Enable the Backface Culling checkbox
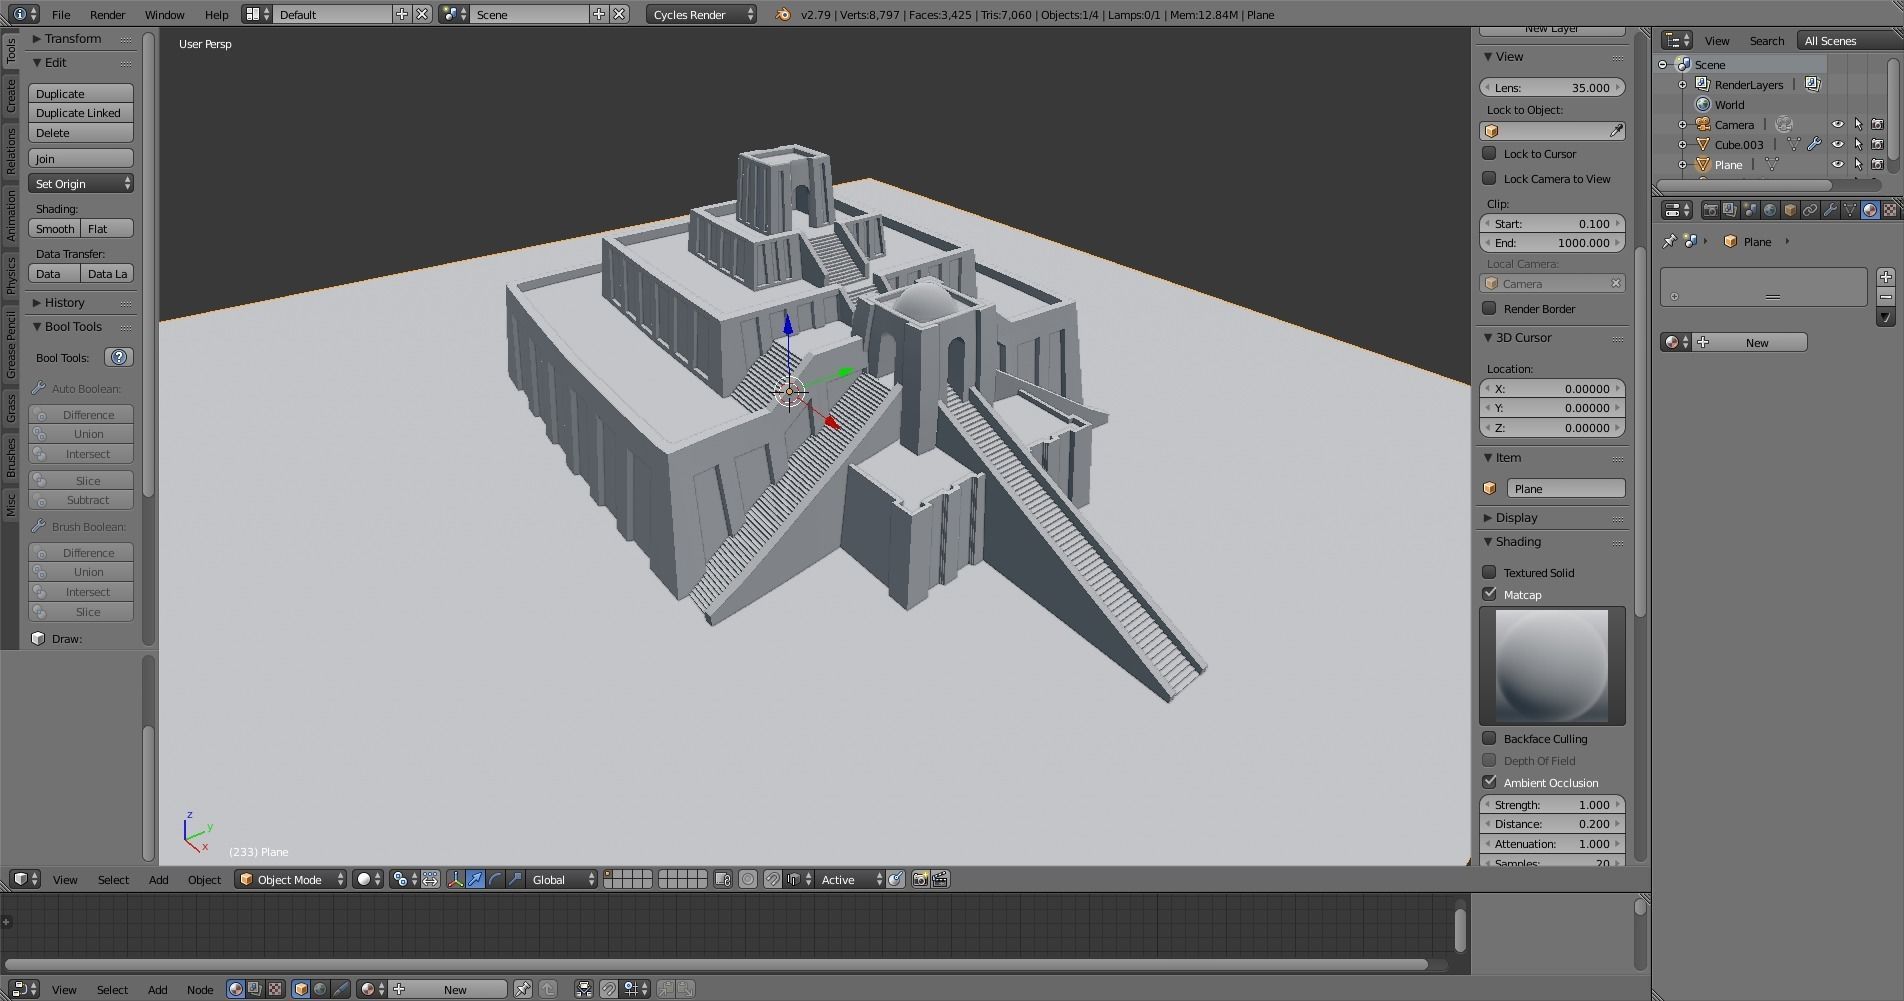Image resolution: width=1904 pixels, height=1001 pixels. [x=1489, y=738]
